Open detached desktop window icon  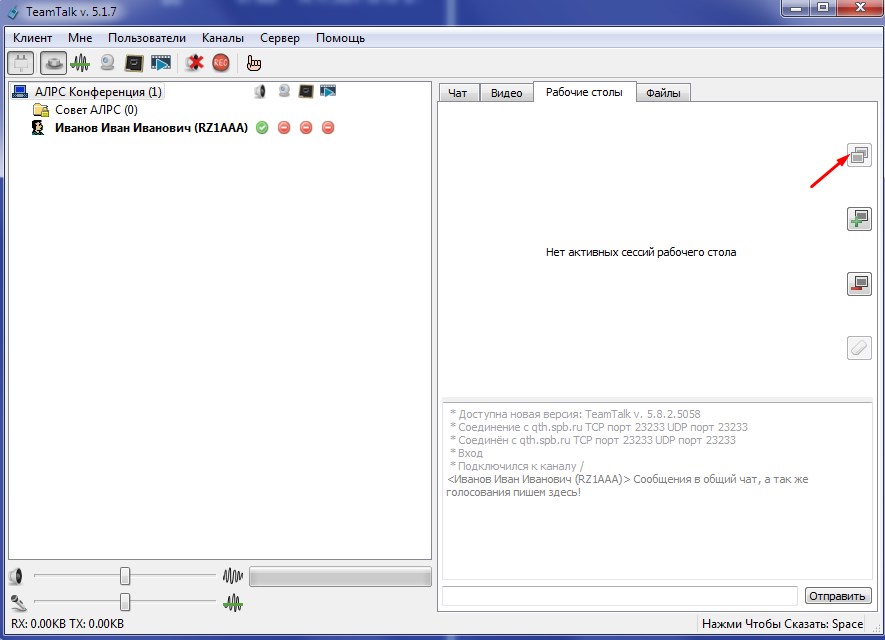(859, 155)
